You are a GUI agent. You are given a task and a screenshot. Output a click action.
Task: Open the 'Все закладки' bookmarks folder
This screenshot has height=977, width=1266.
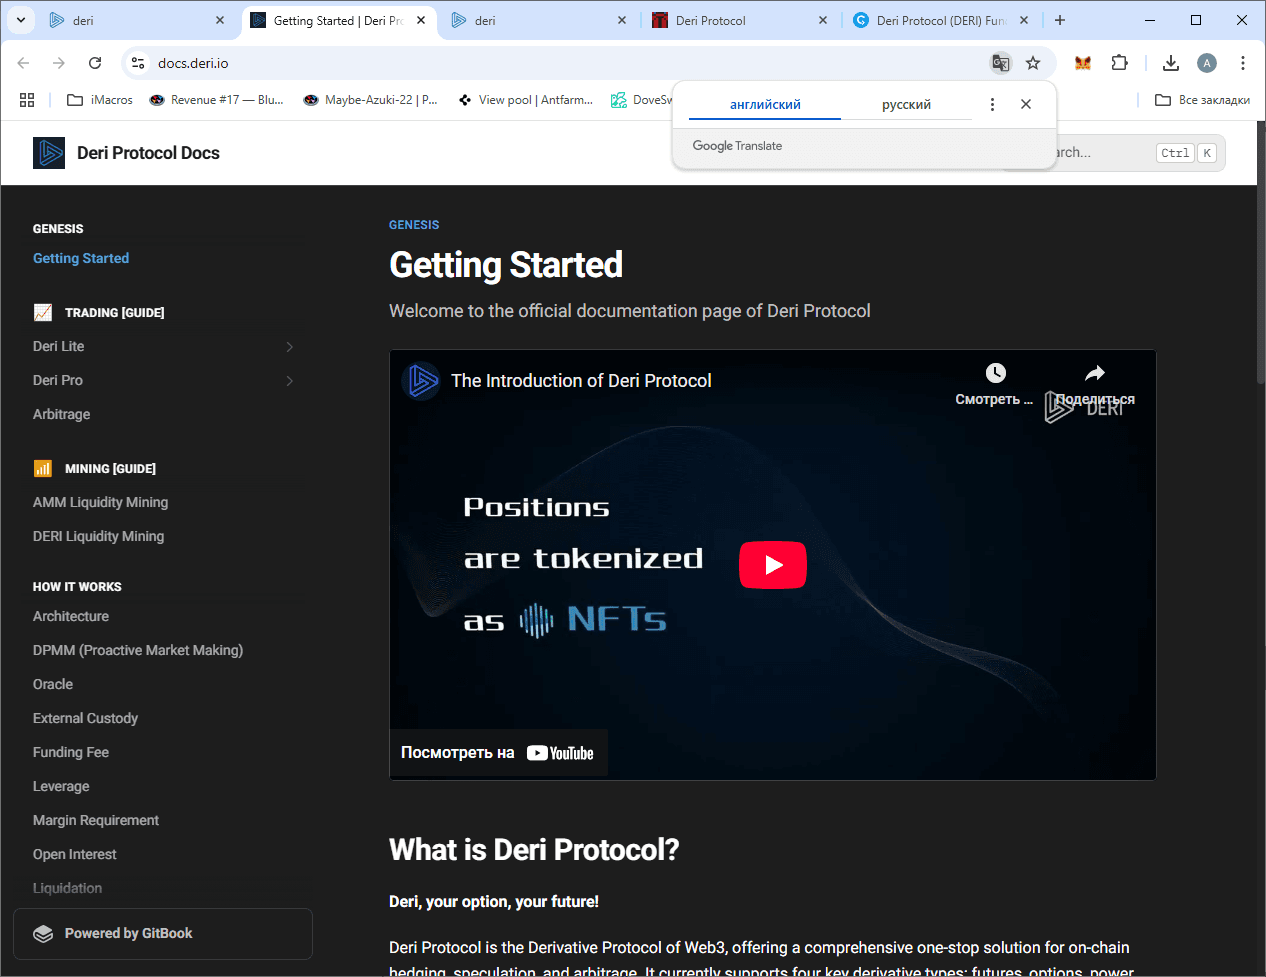1202,100
